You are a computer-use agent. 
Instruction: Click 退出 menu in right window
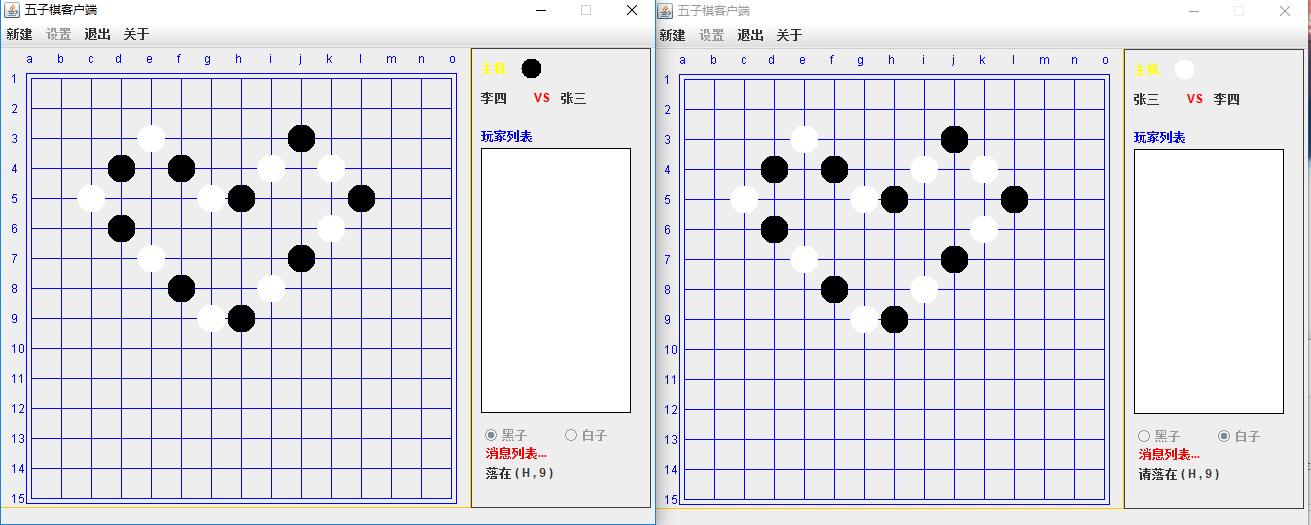[750, 35]
